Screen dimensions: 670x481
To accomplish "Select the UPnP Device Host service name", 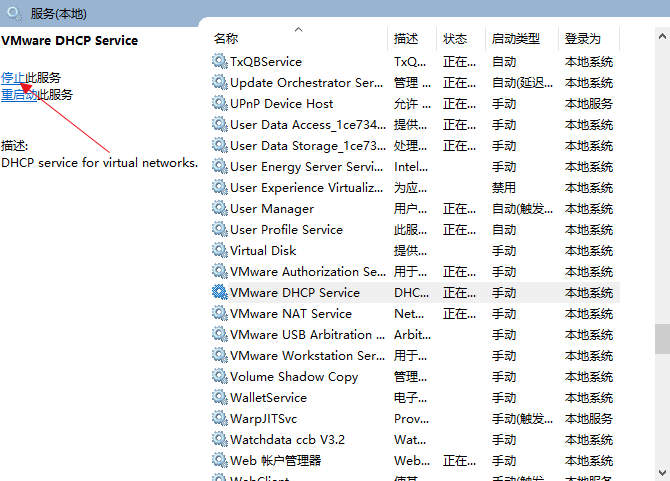I will tap(281, 103).
